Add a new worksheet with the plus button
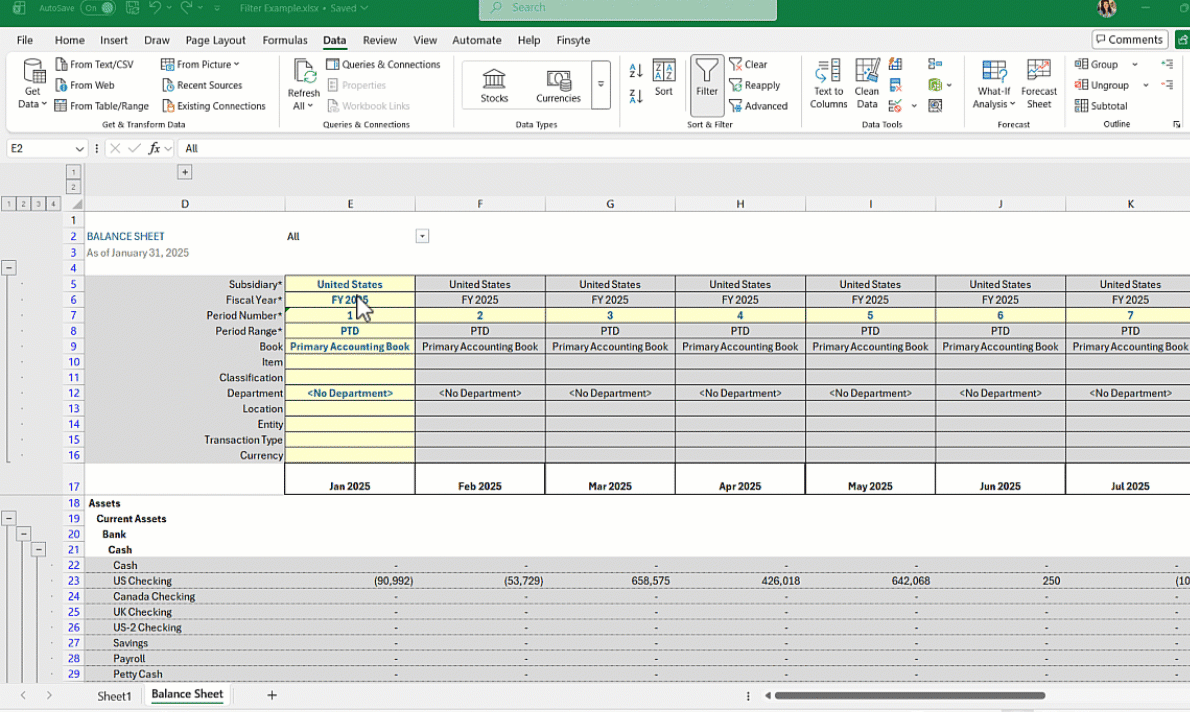This screenshot has width=1190, height=712. (x=271, y=694)
